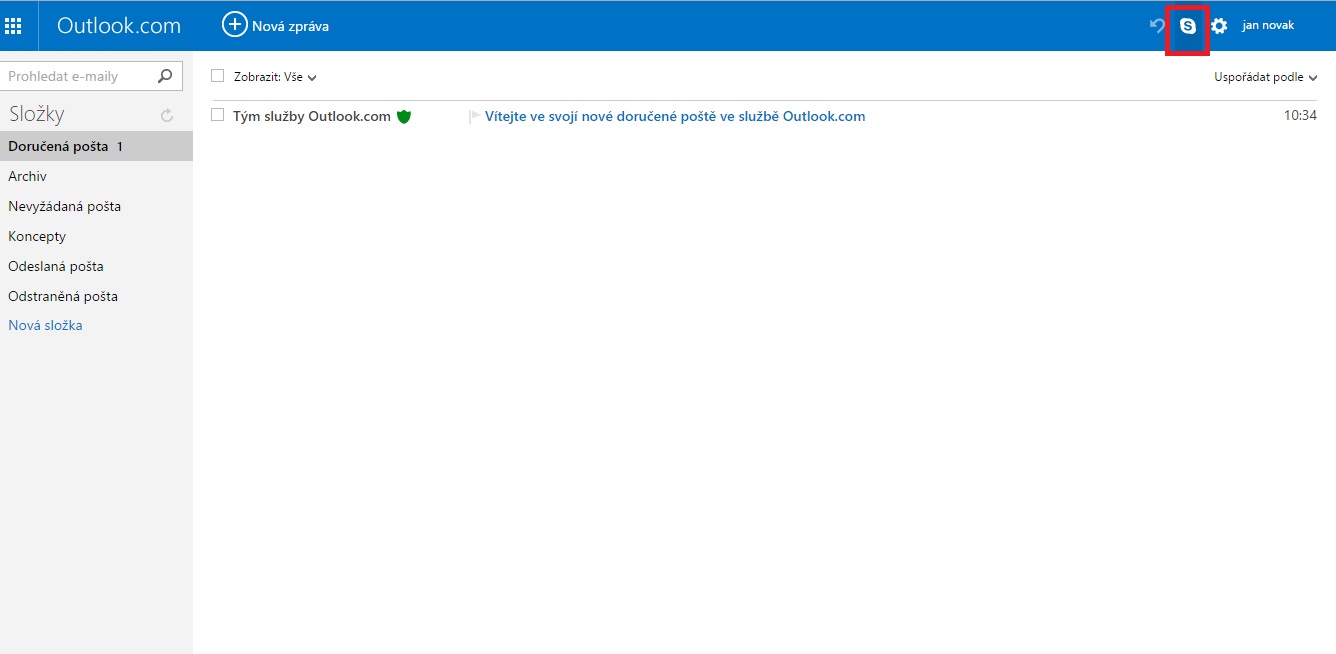1336x654 pixels.
Task: Check the Tým služby Outlook.com message checkbox
Action: pyautogui.click(x=218, y=116)
